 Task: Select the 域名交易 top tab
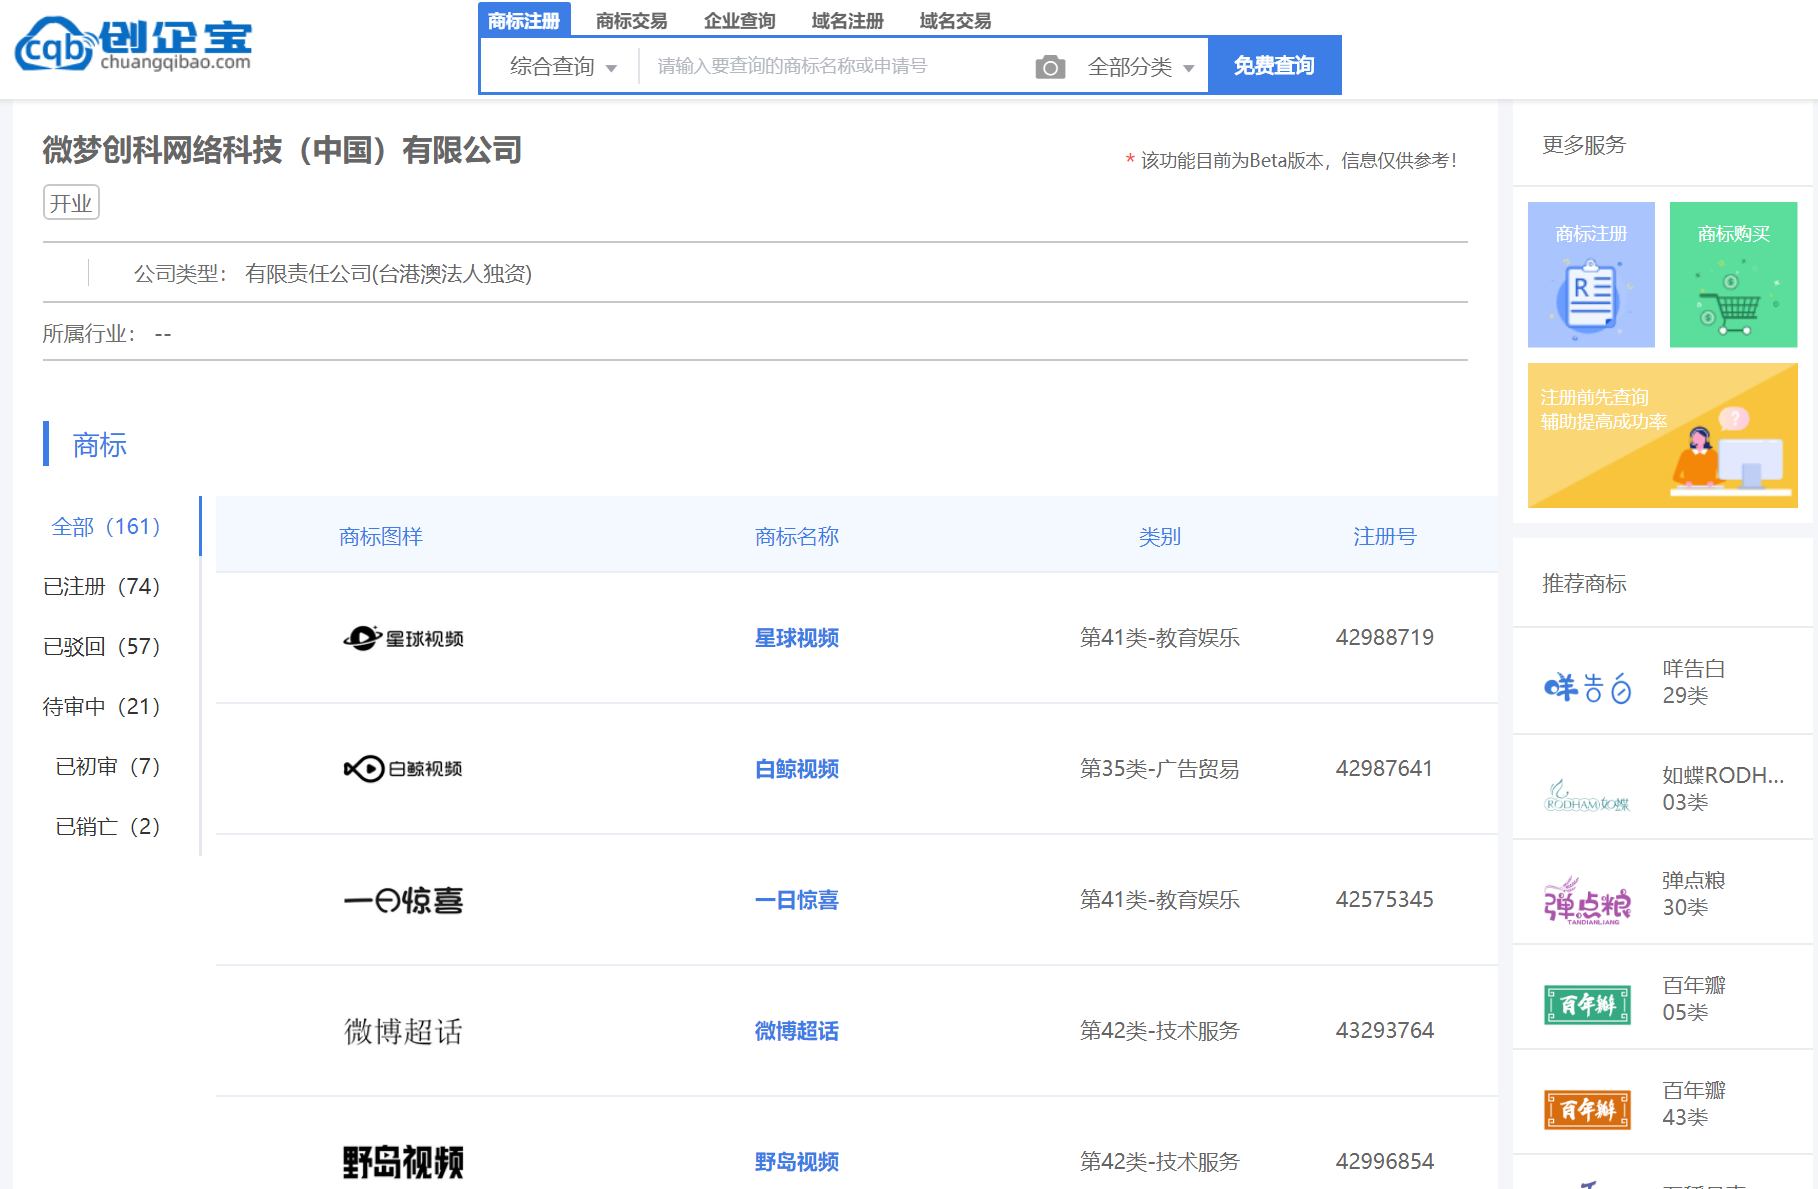955,20
